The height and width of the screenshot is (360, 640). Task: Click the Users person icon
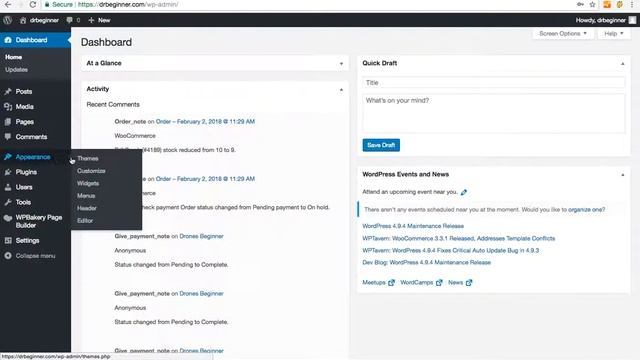tap(8, 187)
